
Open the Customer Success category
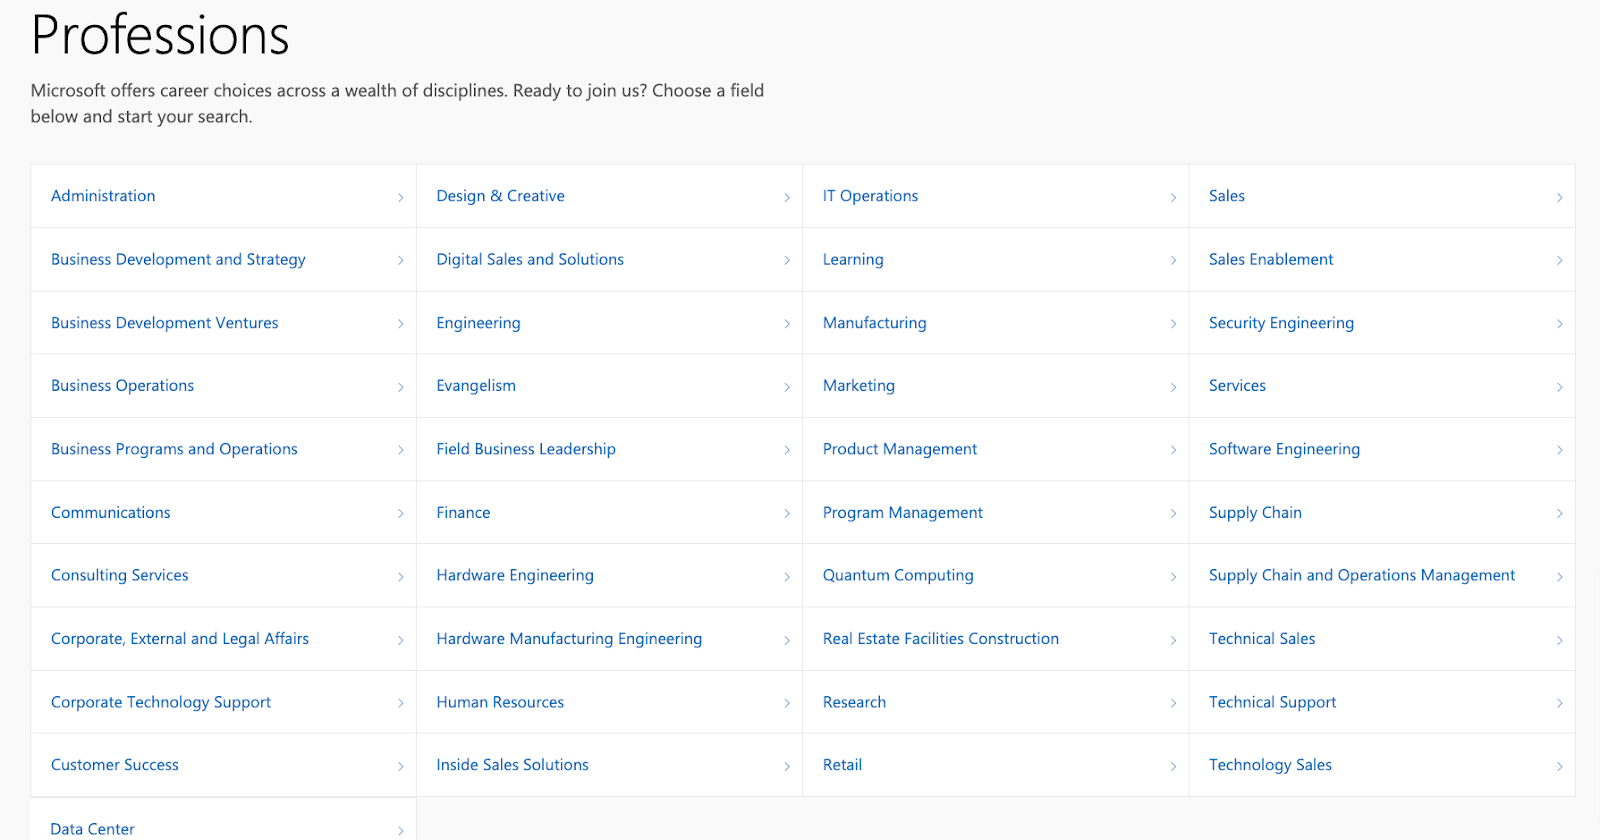(115, 765)
